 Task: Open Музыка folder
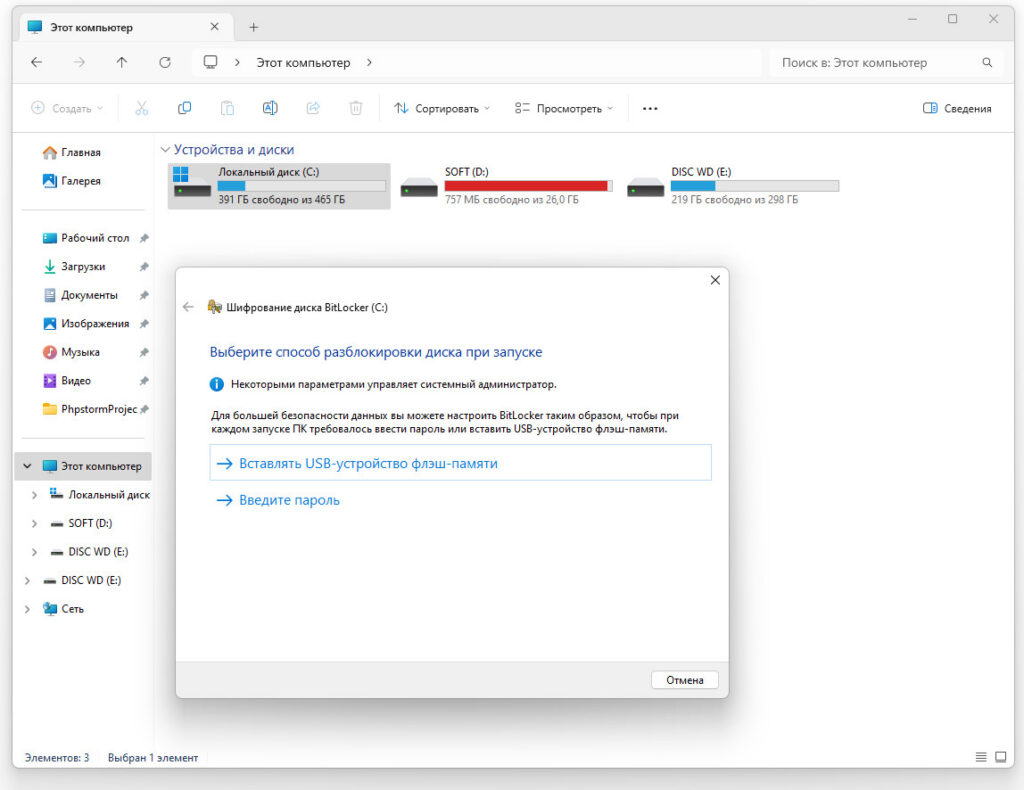coord(71,352)
